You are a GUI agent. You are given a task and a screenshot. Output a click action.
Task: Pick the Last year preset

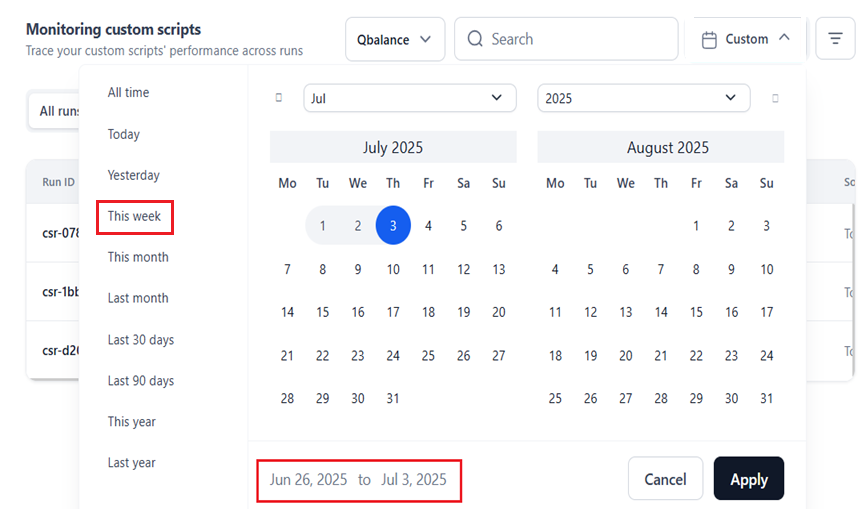pos(131,463)
